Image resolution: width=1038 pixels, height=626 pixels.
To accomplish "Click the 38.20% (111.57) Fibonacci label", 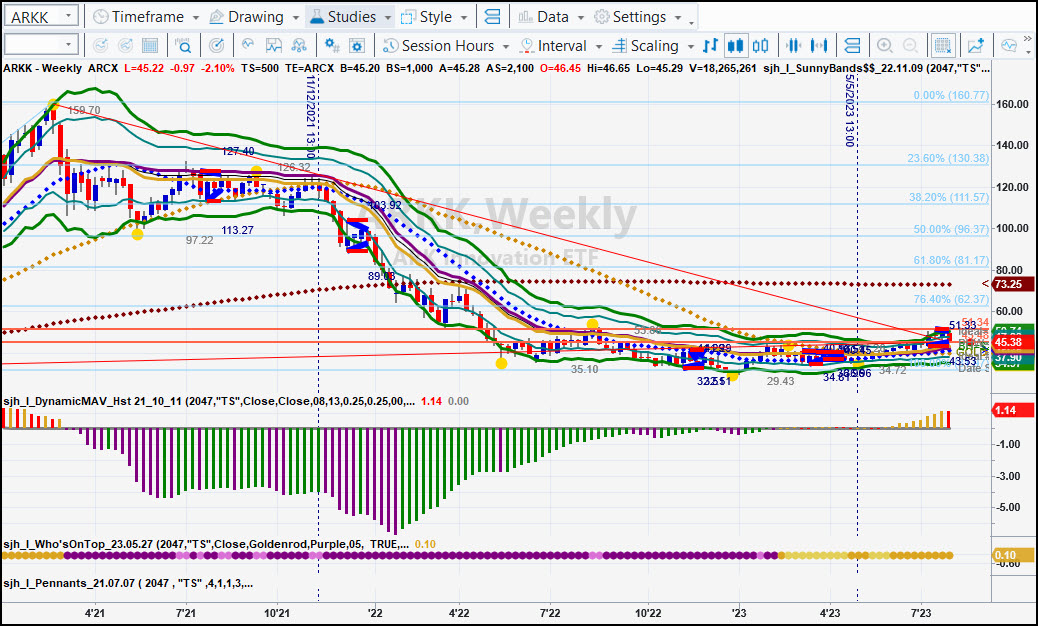I will click(949, 197).
